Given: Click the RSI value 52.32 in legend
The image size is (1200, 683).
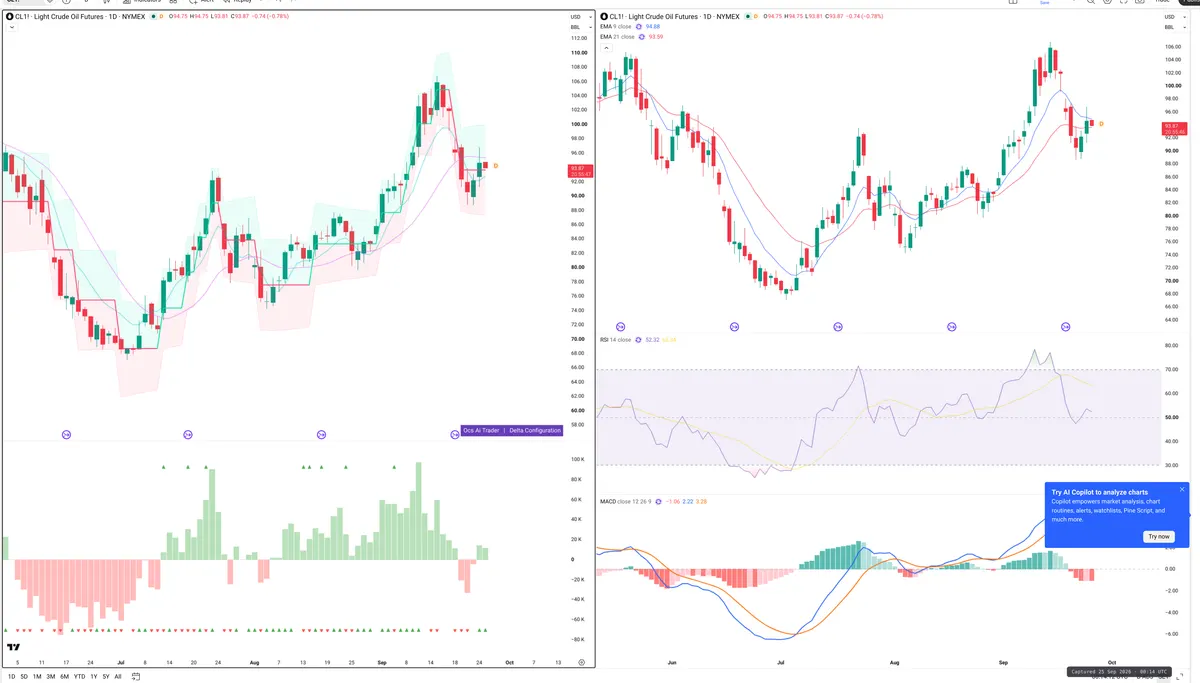Looking at the screenshot, I should (x=653, y=340).
